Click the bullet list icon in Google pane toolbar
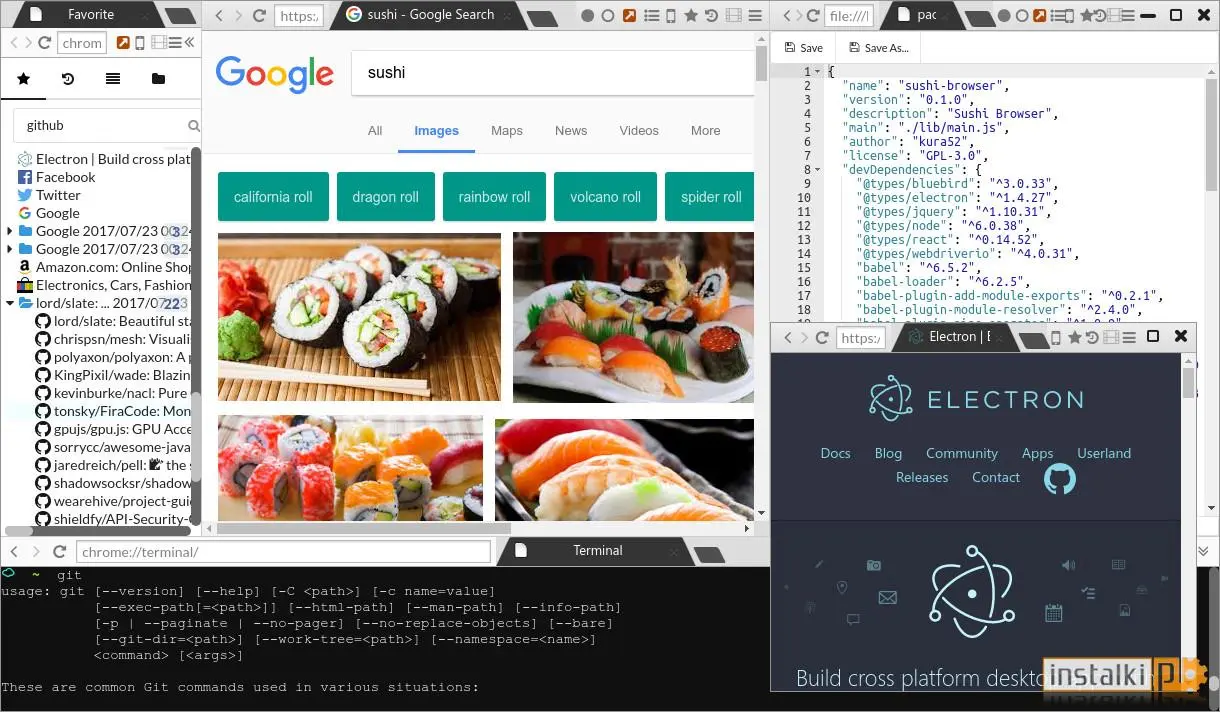 pos(652,16)
